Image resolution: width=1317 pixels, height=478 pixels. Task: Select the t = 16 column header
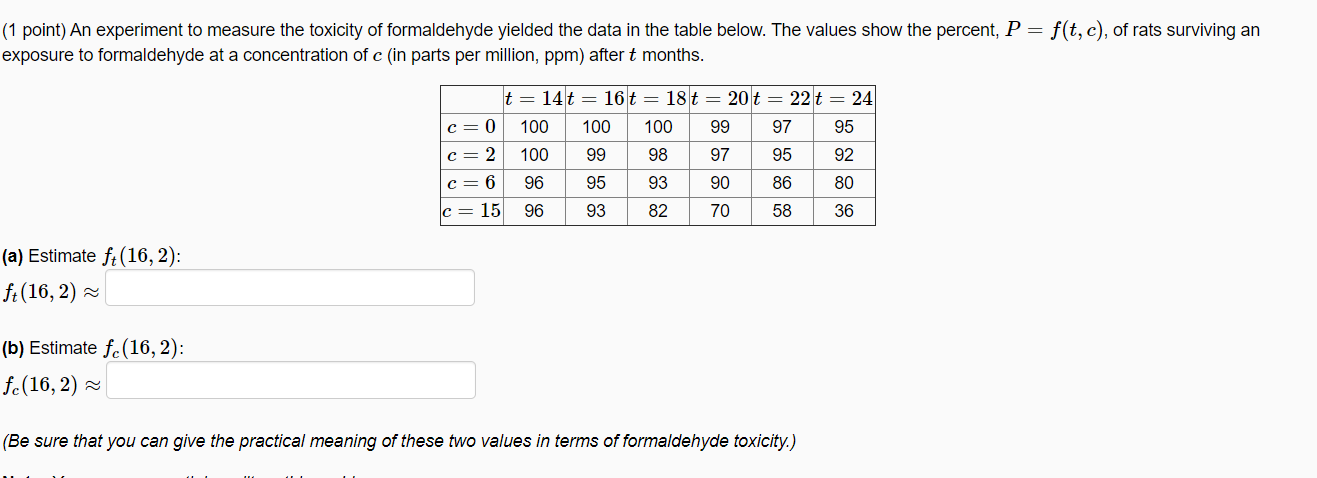[x=597, y=99]
